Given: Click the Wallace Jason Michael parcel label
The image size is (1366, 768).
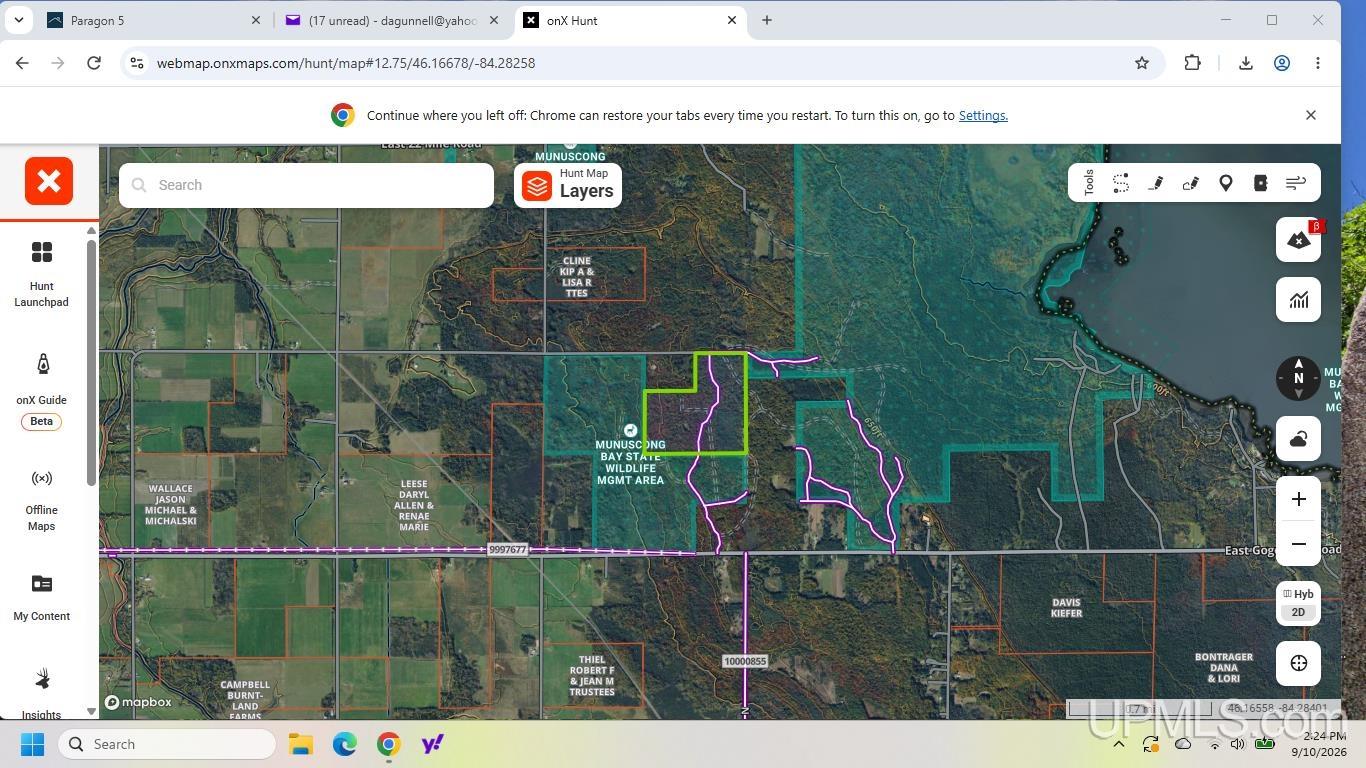Looking at the screenshot, I should (x=170, y=505).
